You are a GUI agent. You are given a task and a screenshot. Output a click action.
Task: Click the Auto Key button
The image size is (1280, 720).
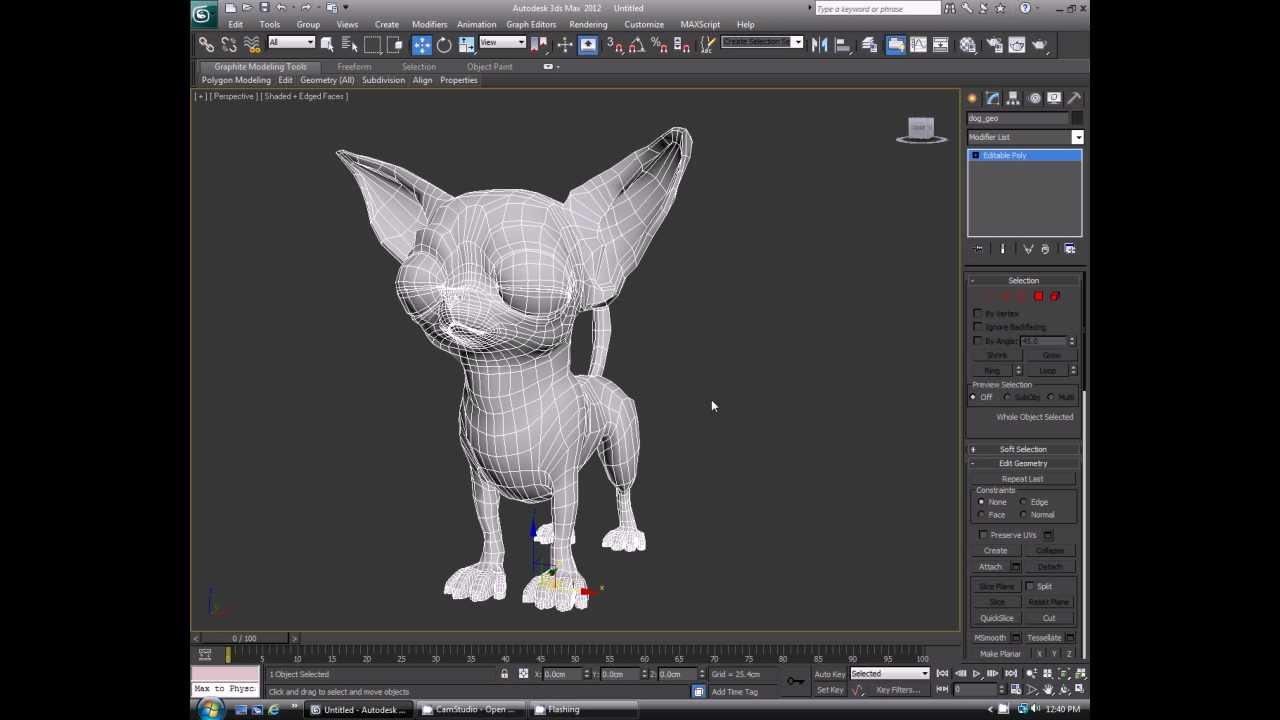(830, 674)
